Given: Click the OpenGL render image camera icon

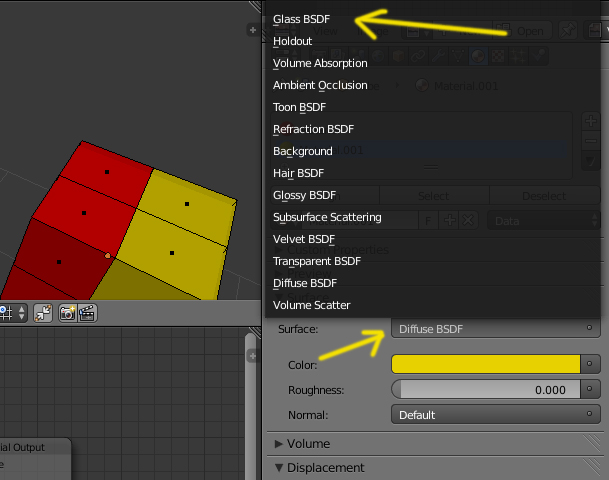Looking at the screenshot, I should pyautogui.click(x=67, y=313).
